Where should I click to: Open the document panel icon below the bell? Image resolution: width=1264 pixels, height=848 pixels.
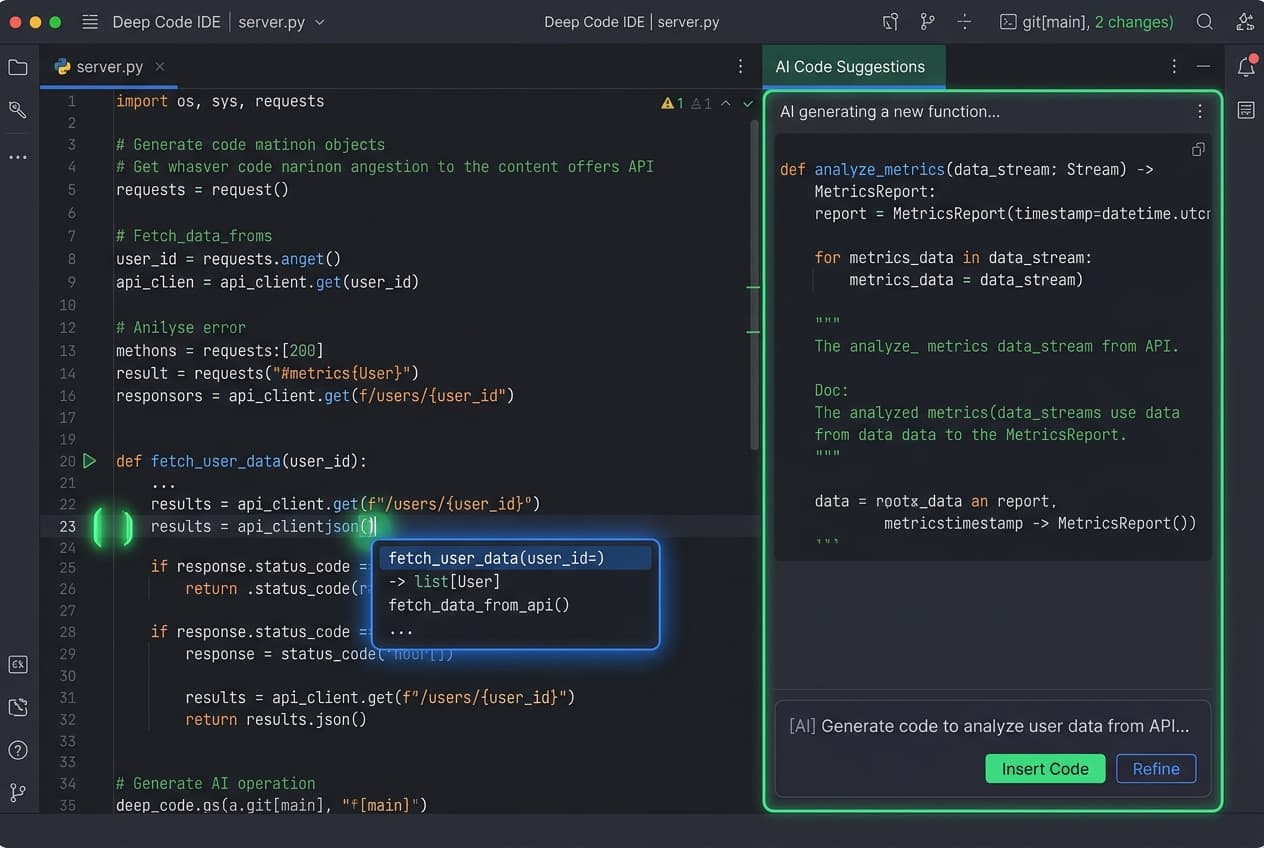click(1246, 110)
